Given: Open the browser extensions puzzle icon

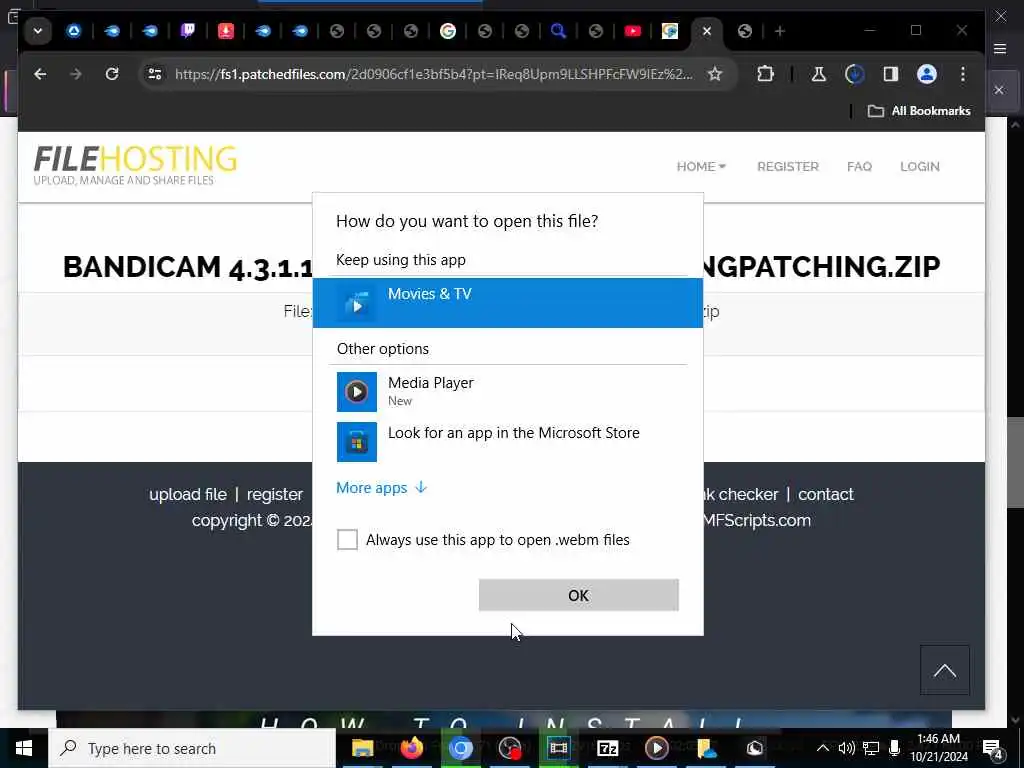Looking at the screenshot, I should tap(765, 74).
